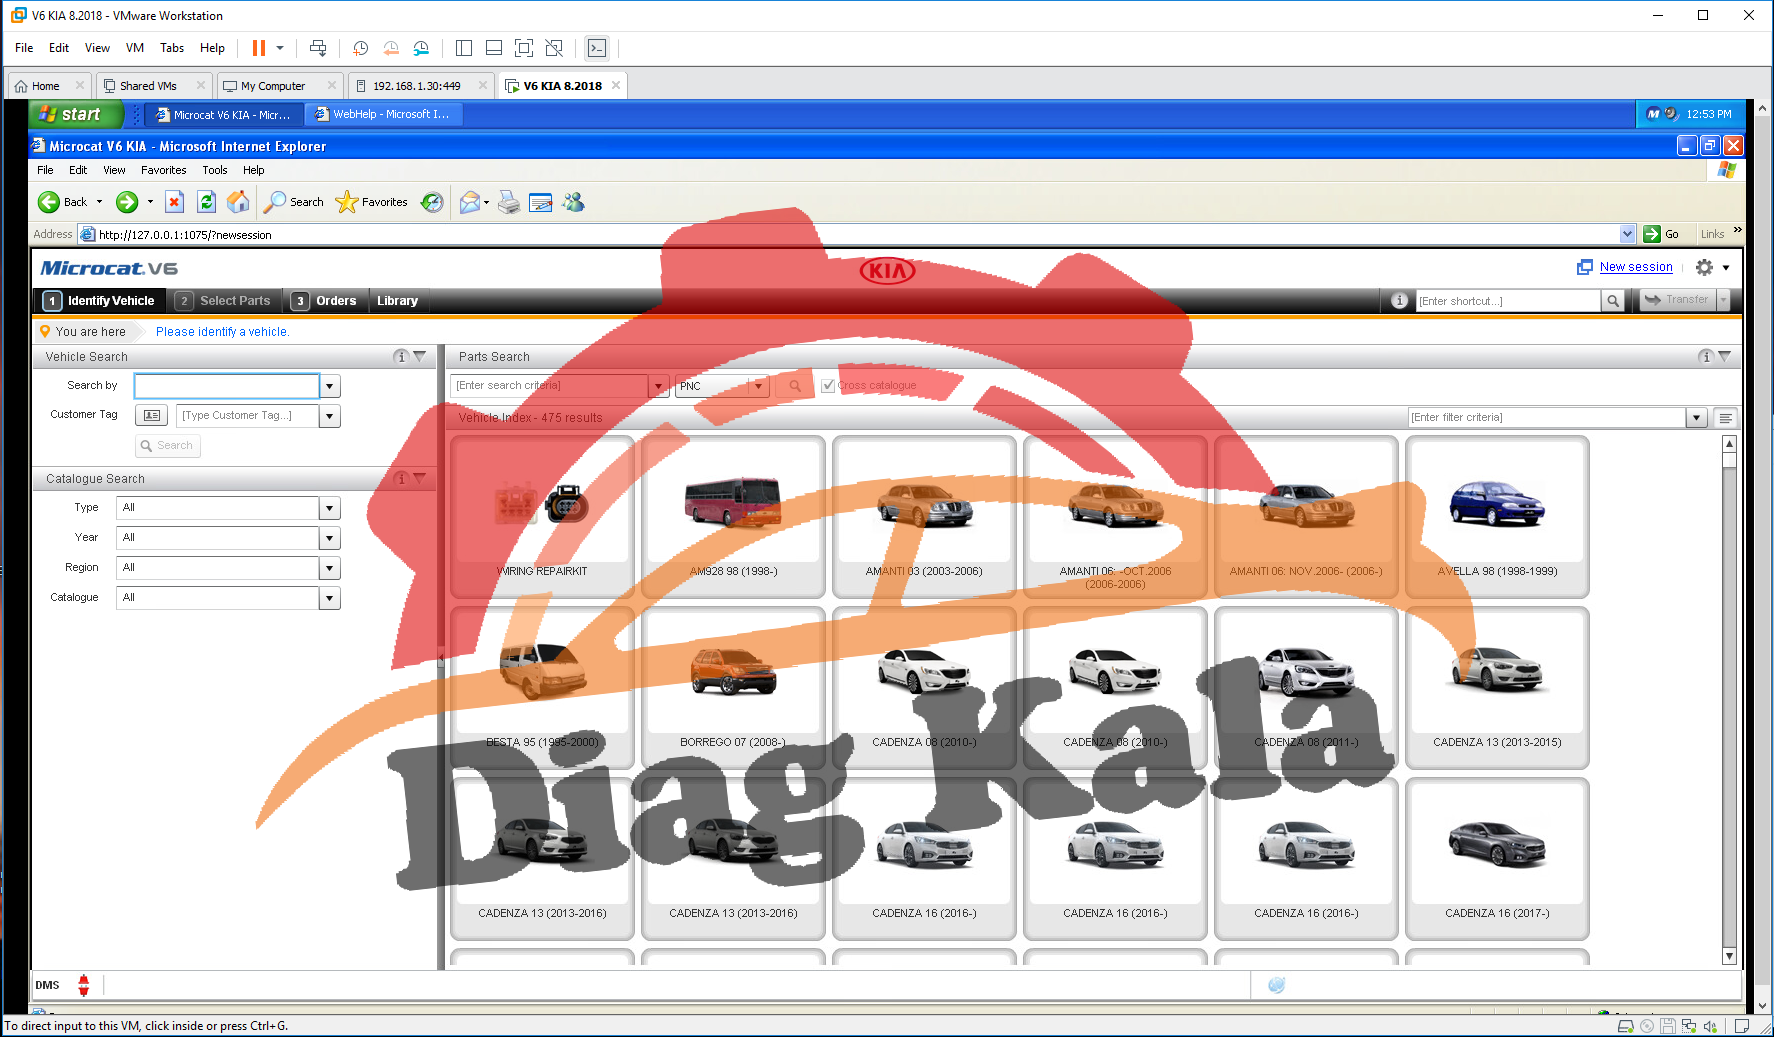Screen dimensions: 1774x1037
Task: Click the IE Mail icon
Action: [470, 202]
